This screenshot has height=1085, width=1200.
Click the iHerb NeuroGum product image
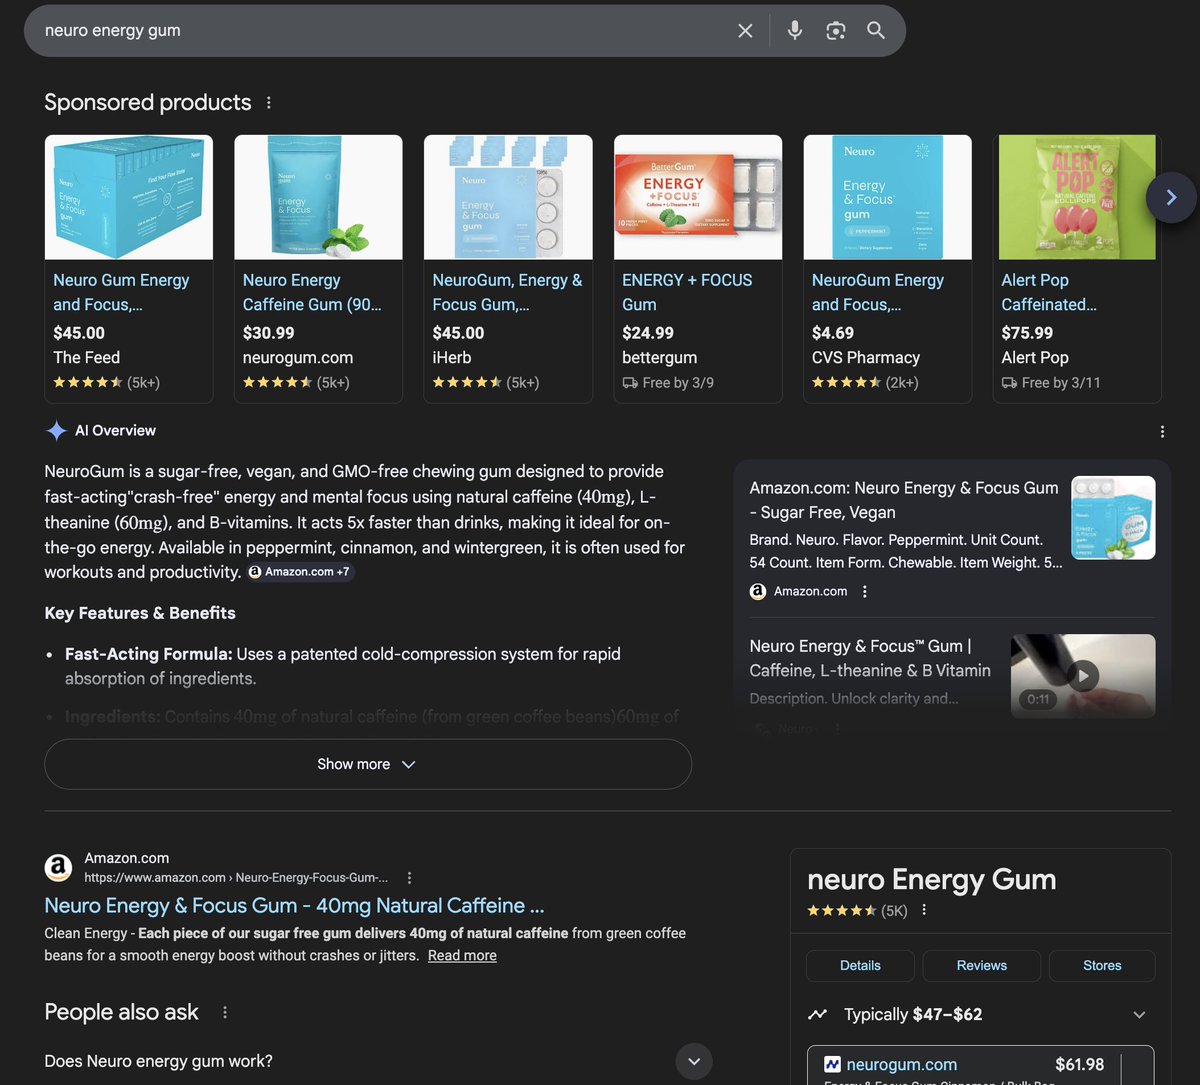click(508, 197)
